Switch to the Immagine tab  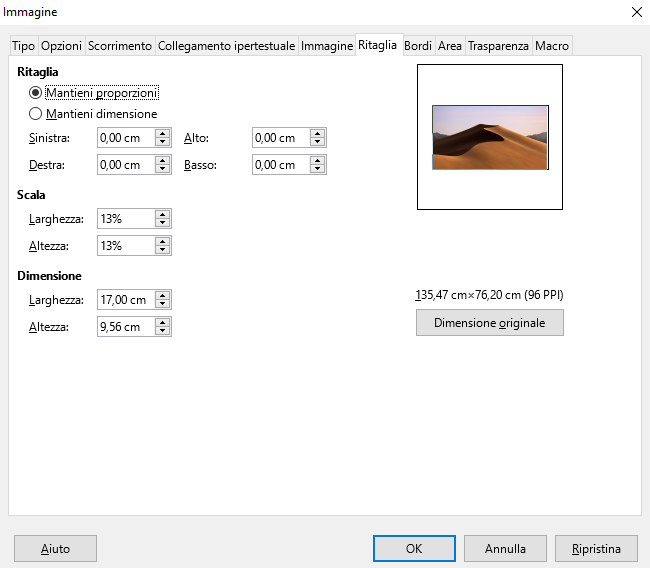tap(327, 46)
